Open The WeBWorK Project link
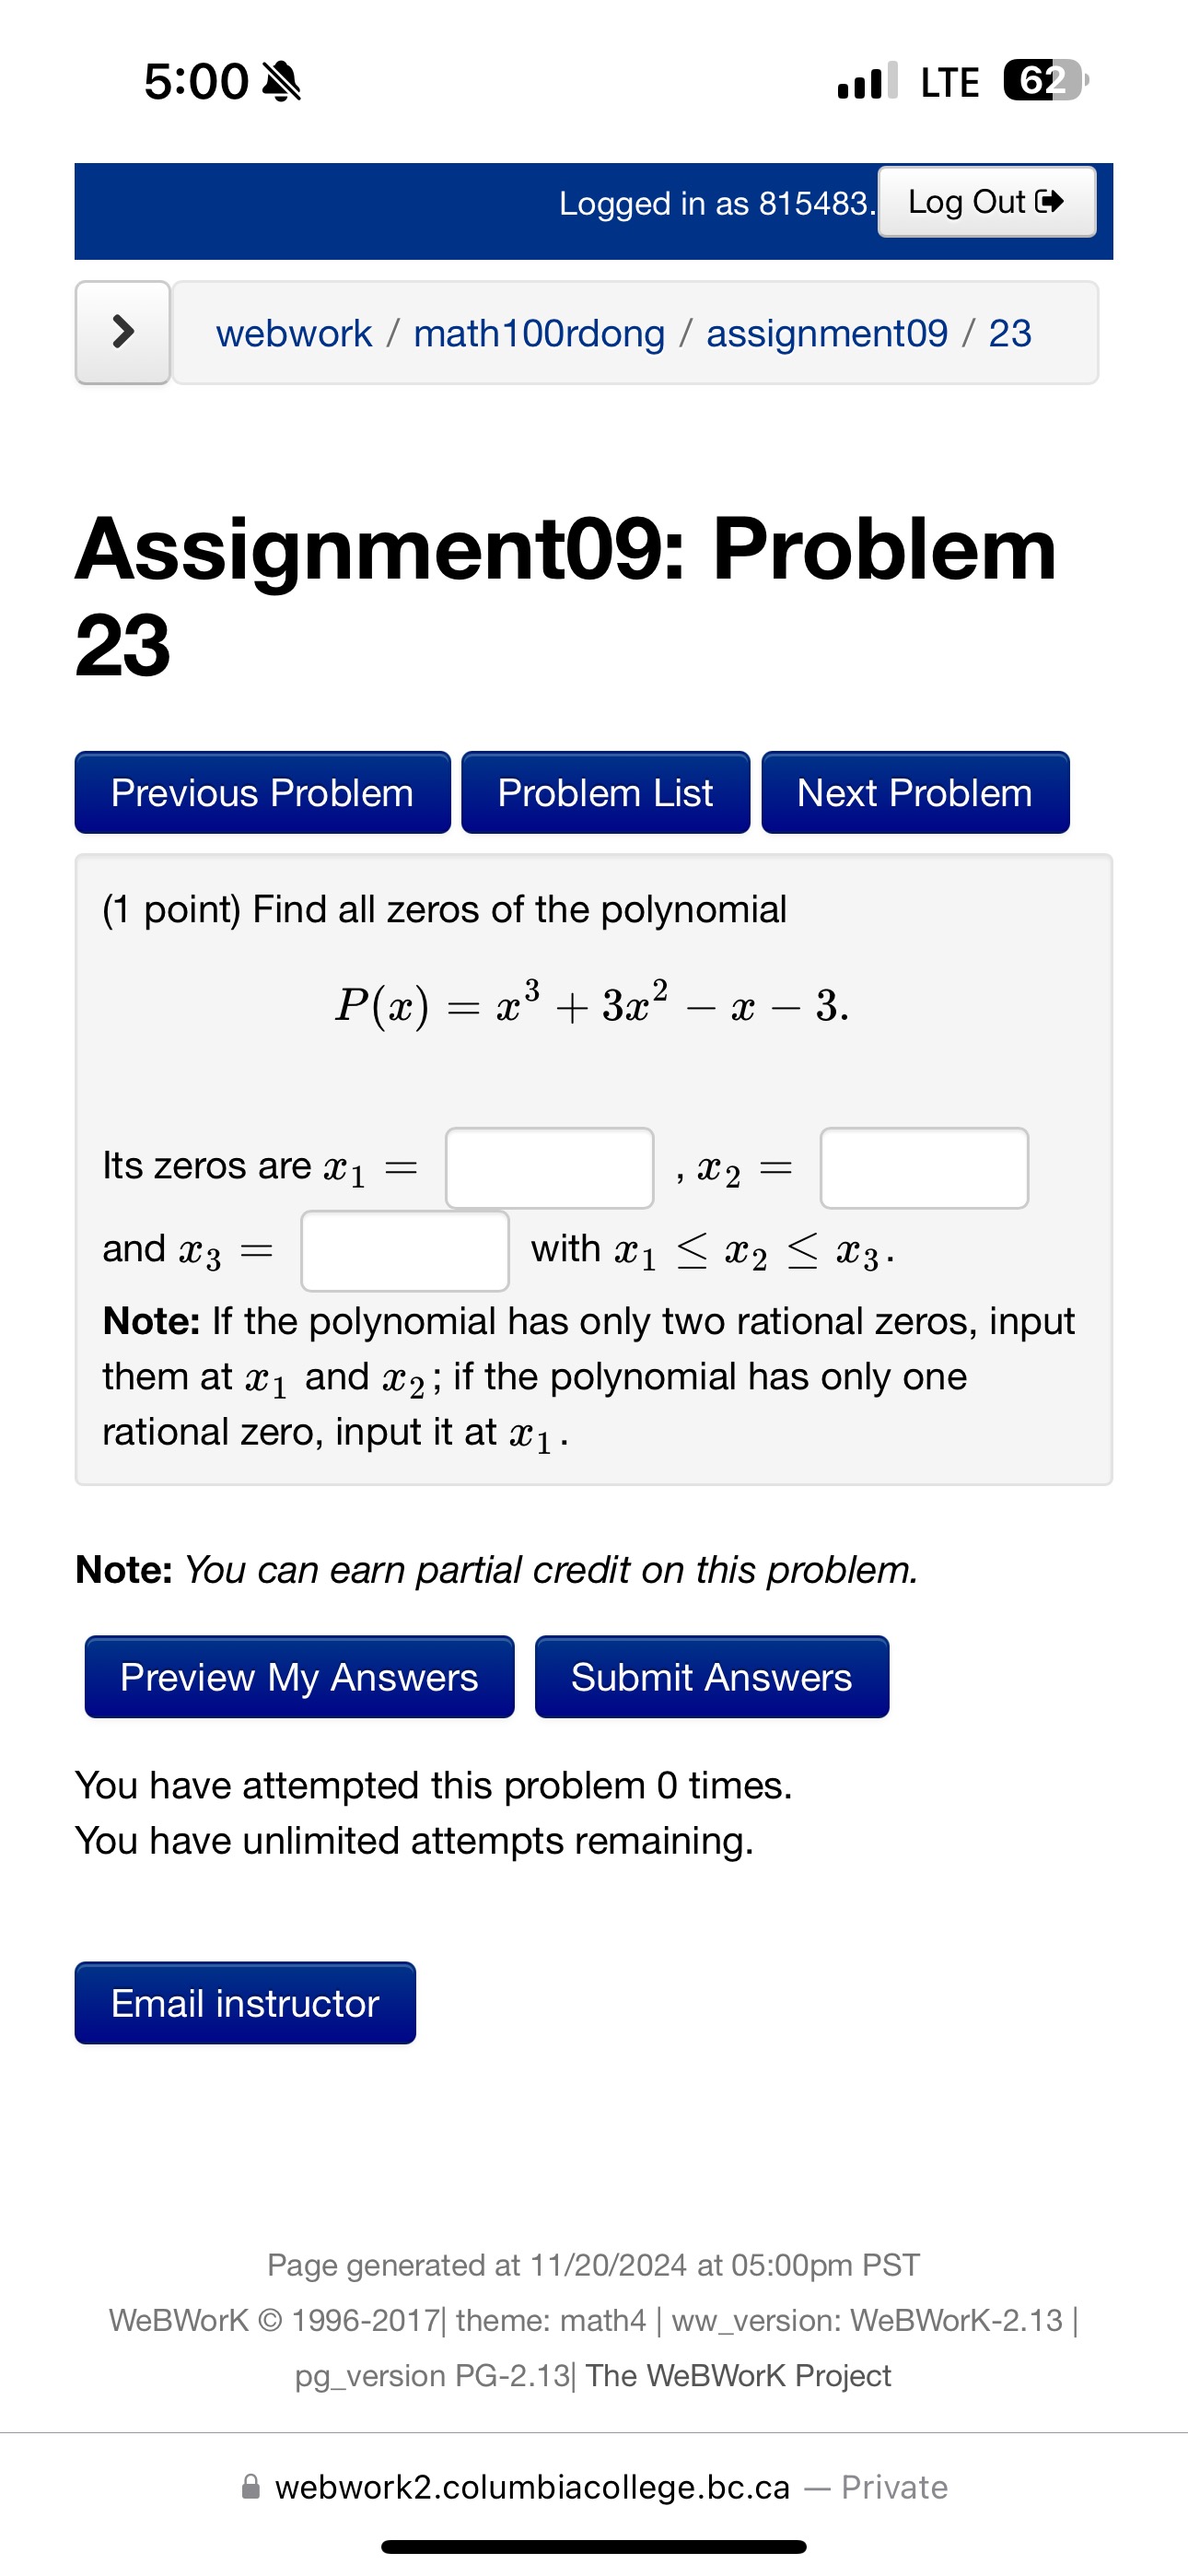This screenshot has height=2576, width=1188. (738, 2375)
